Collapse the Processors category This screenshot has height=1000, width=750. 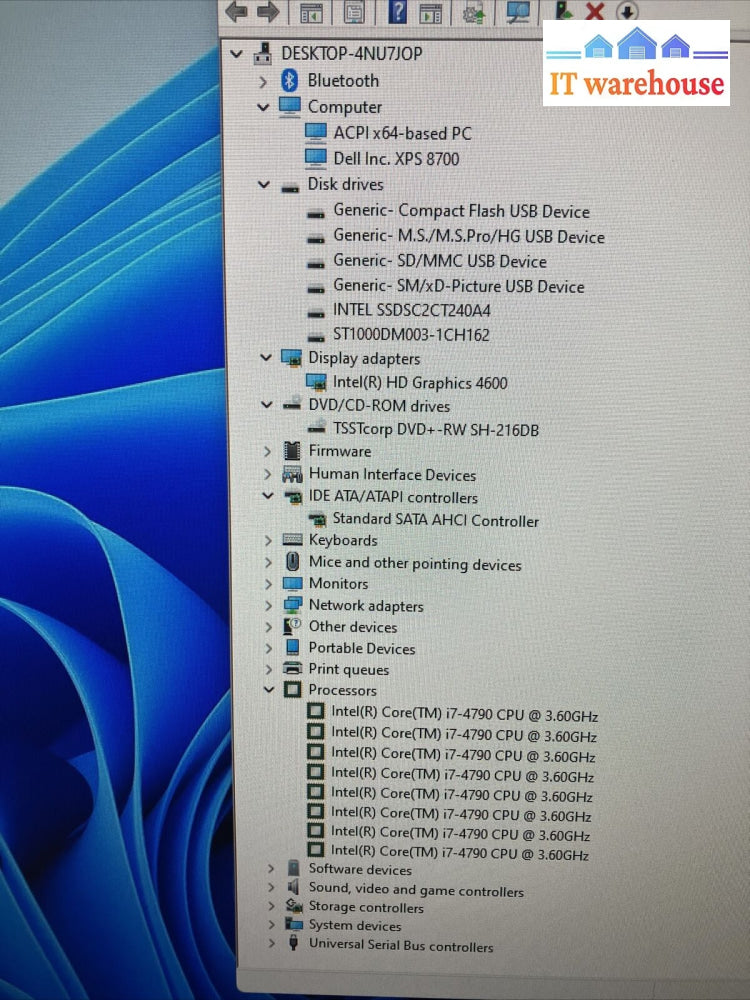point(267,690)
